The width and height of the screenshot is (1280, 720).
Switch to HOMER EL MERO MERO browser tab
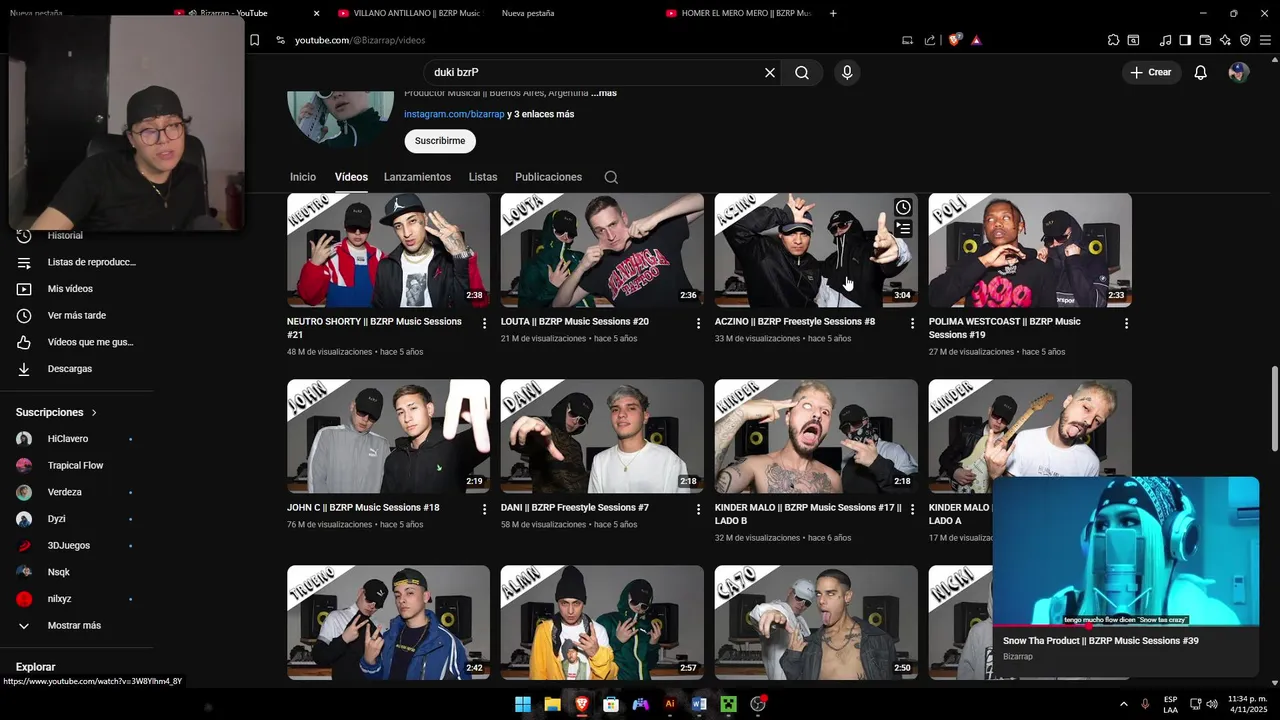(737, 13)
